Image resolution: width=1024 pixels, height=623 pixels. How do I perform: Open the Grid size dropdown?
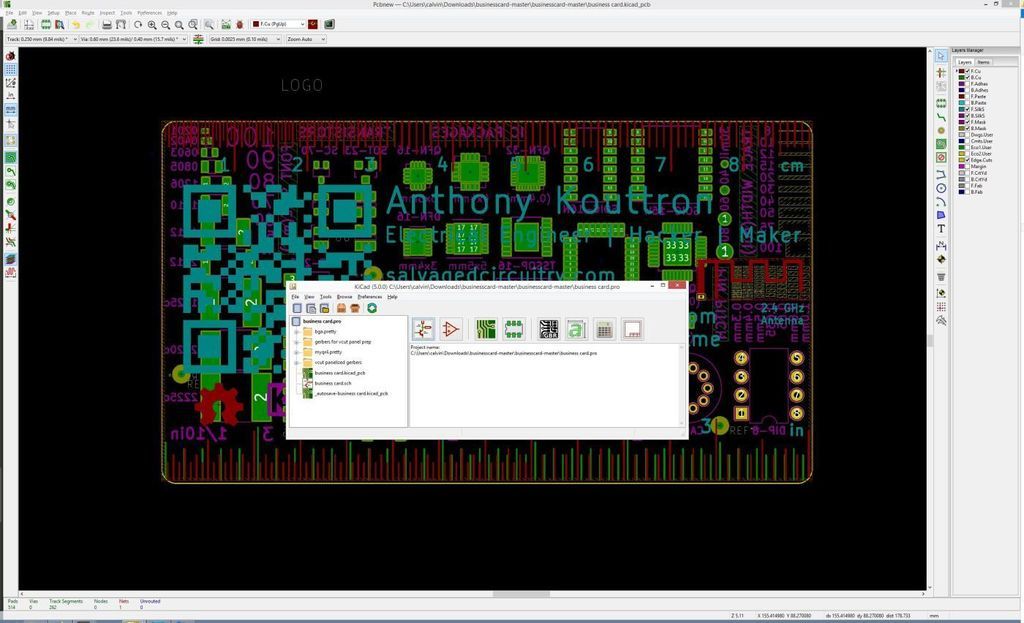point(278,39)
